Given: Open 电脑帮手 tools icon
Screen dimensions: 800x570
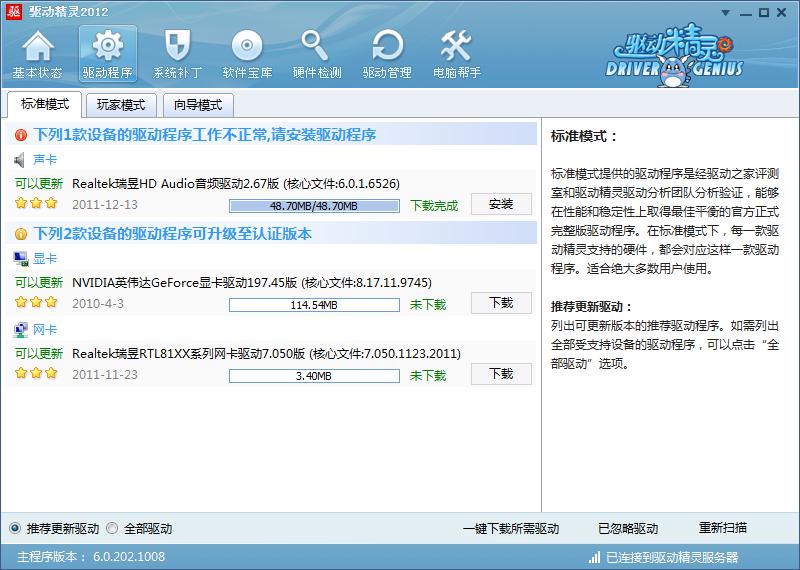Looking at the screenshot, I should (x=457, y=48).
